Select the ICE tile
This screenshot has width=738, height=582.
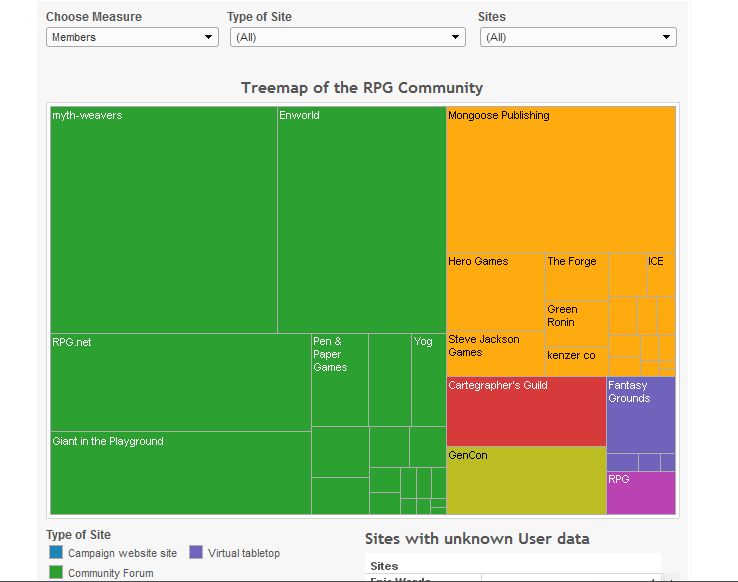(x=661, y=275)
